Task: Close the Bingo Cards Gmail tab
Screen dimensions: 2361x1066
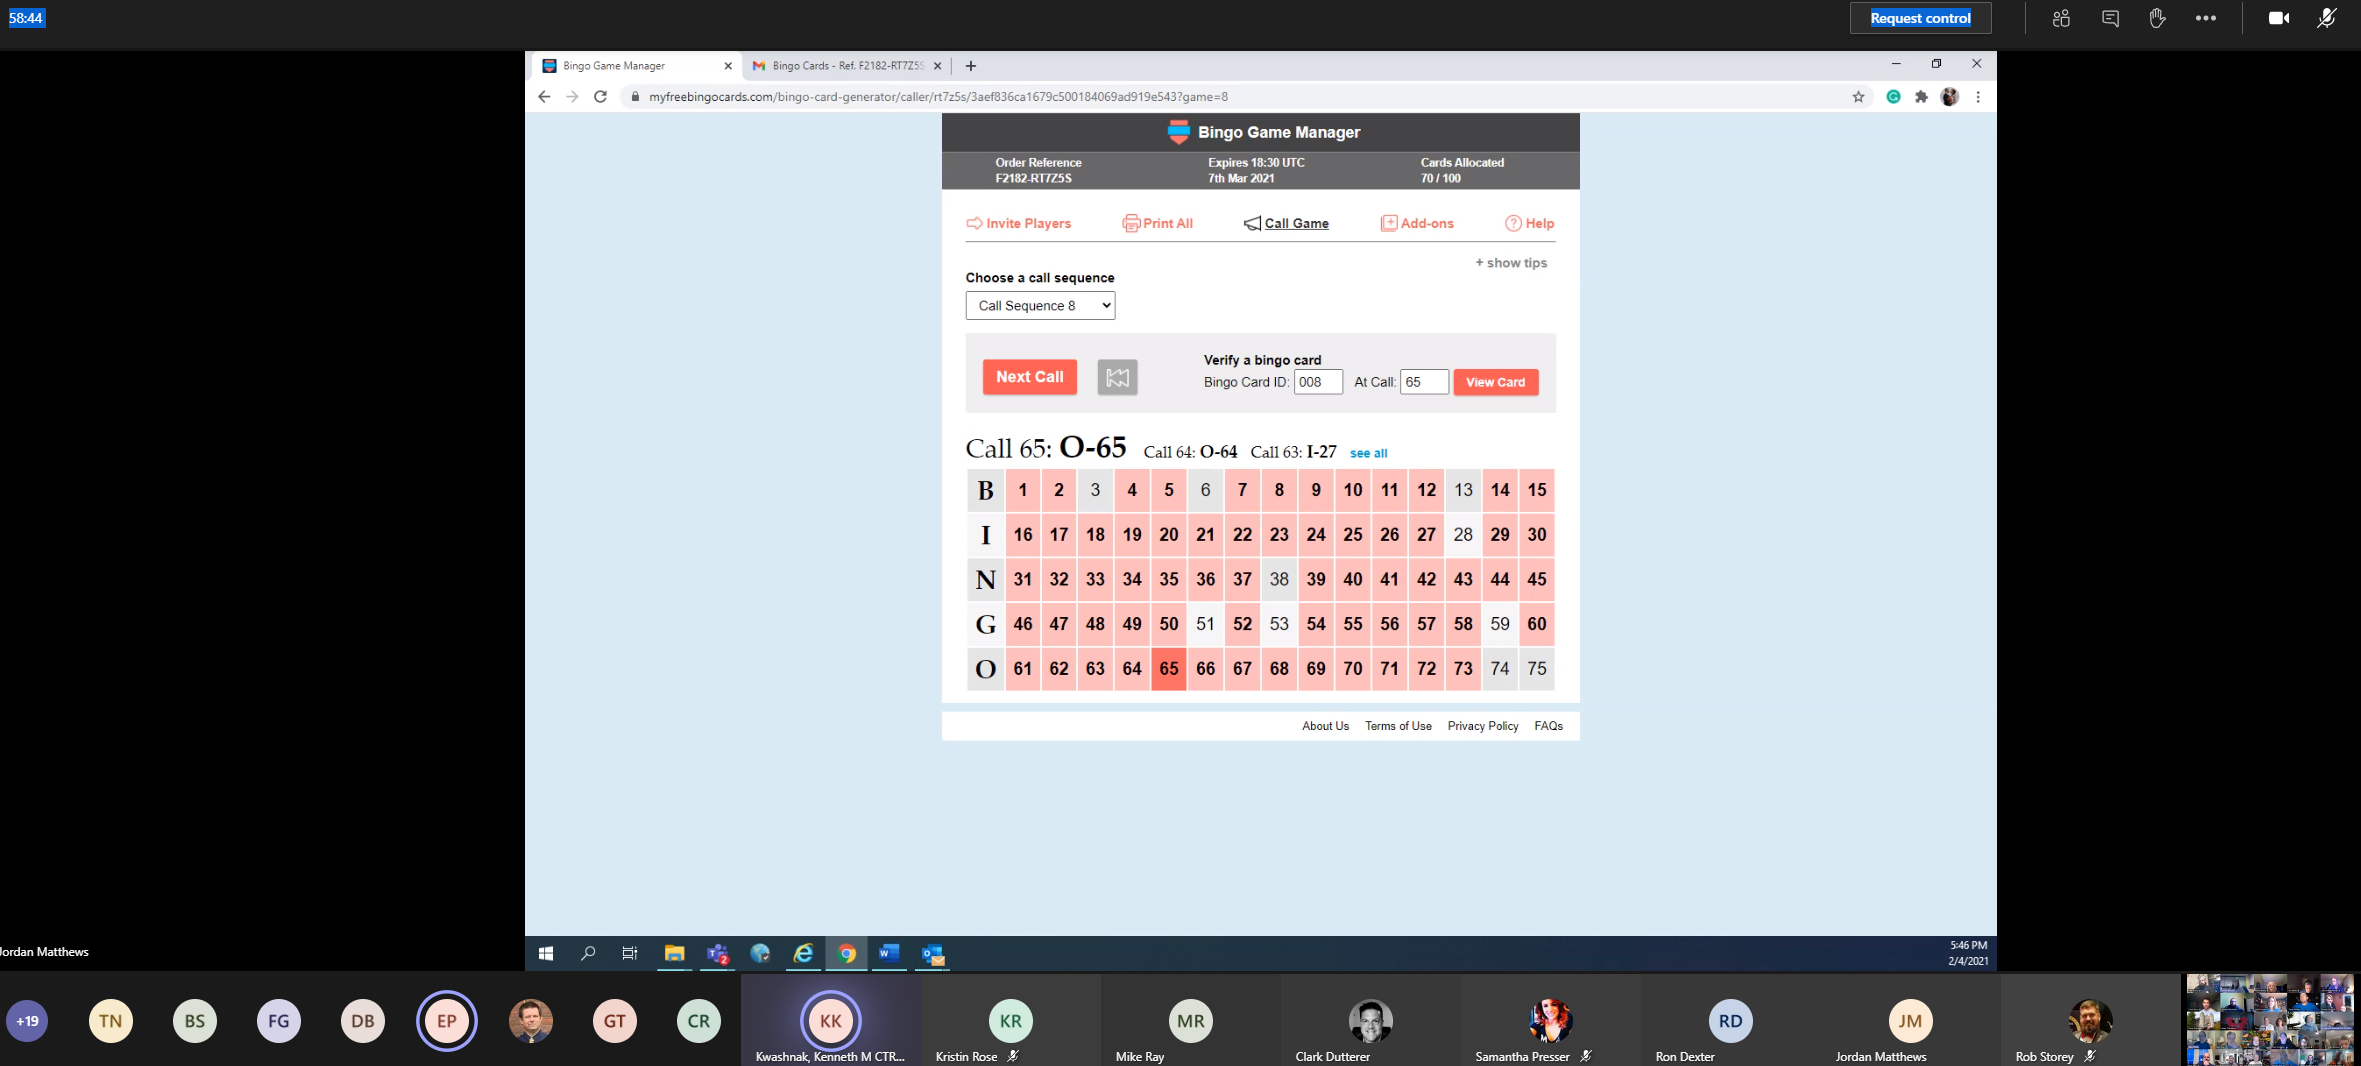Action: (937, 66)
